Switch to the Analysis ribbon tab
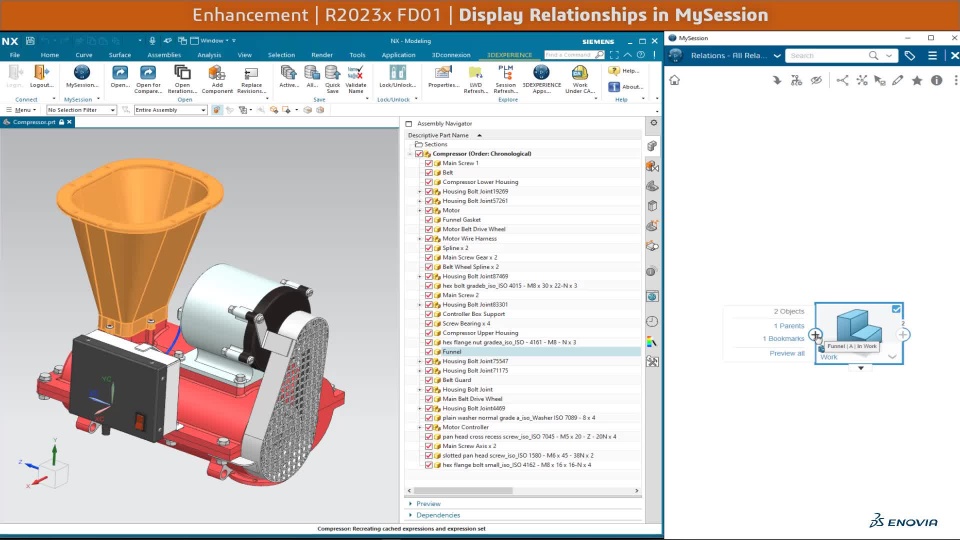 pyautogui.click(x=209, y=55)
